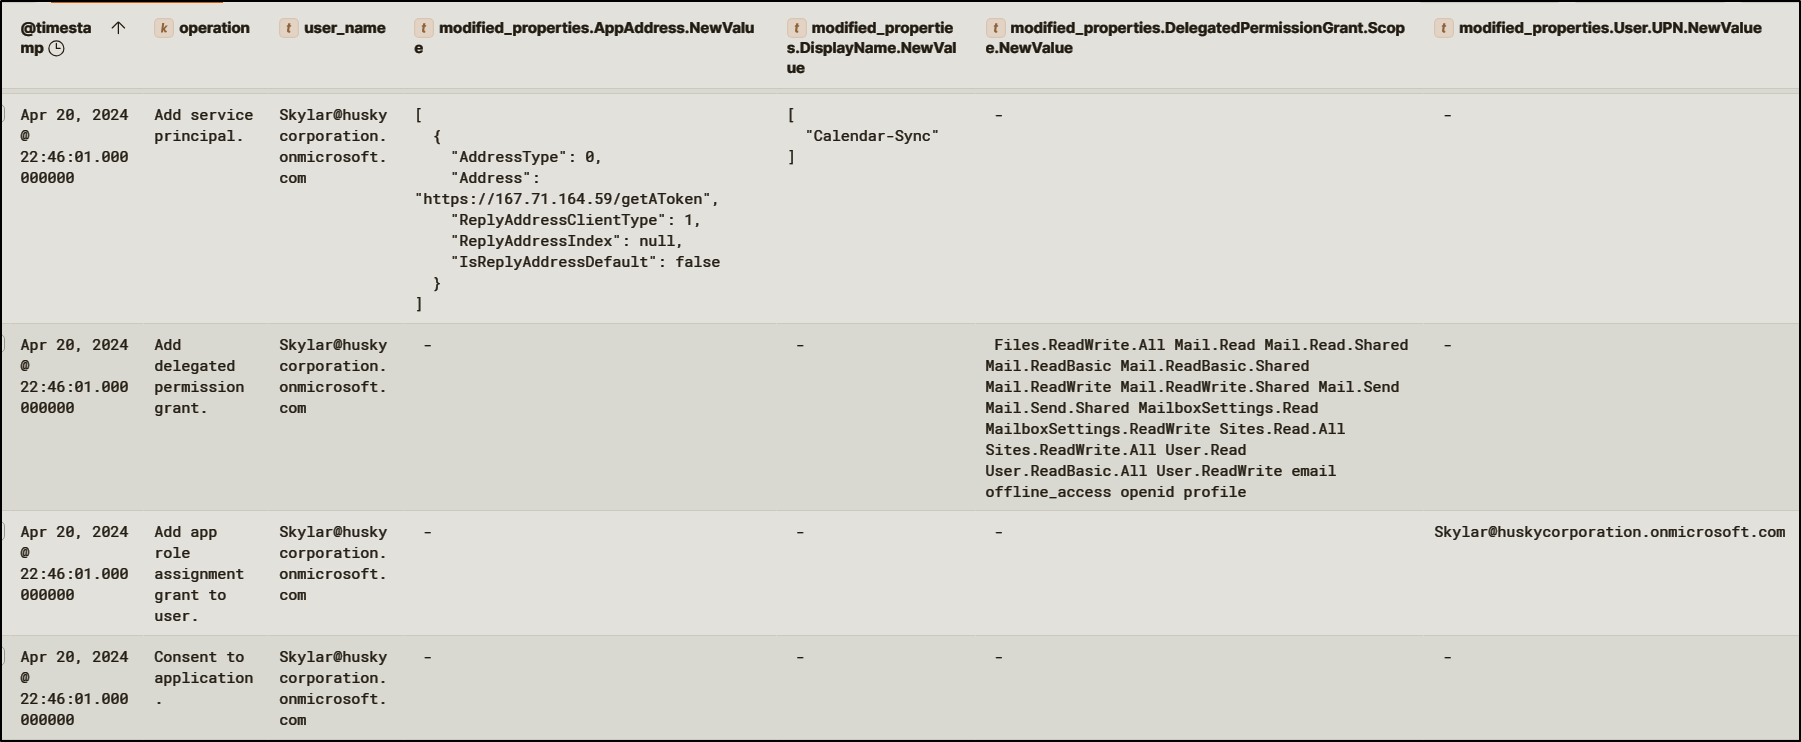Click the Skylar UPN value in the last column

click(1608, 532)
